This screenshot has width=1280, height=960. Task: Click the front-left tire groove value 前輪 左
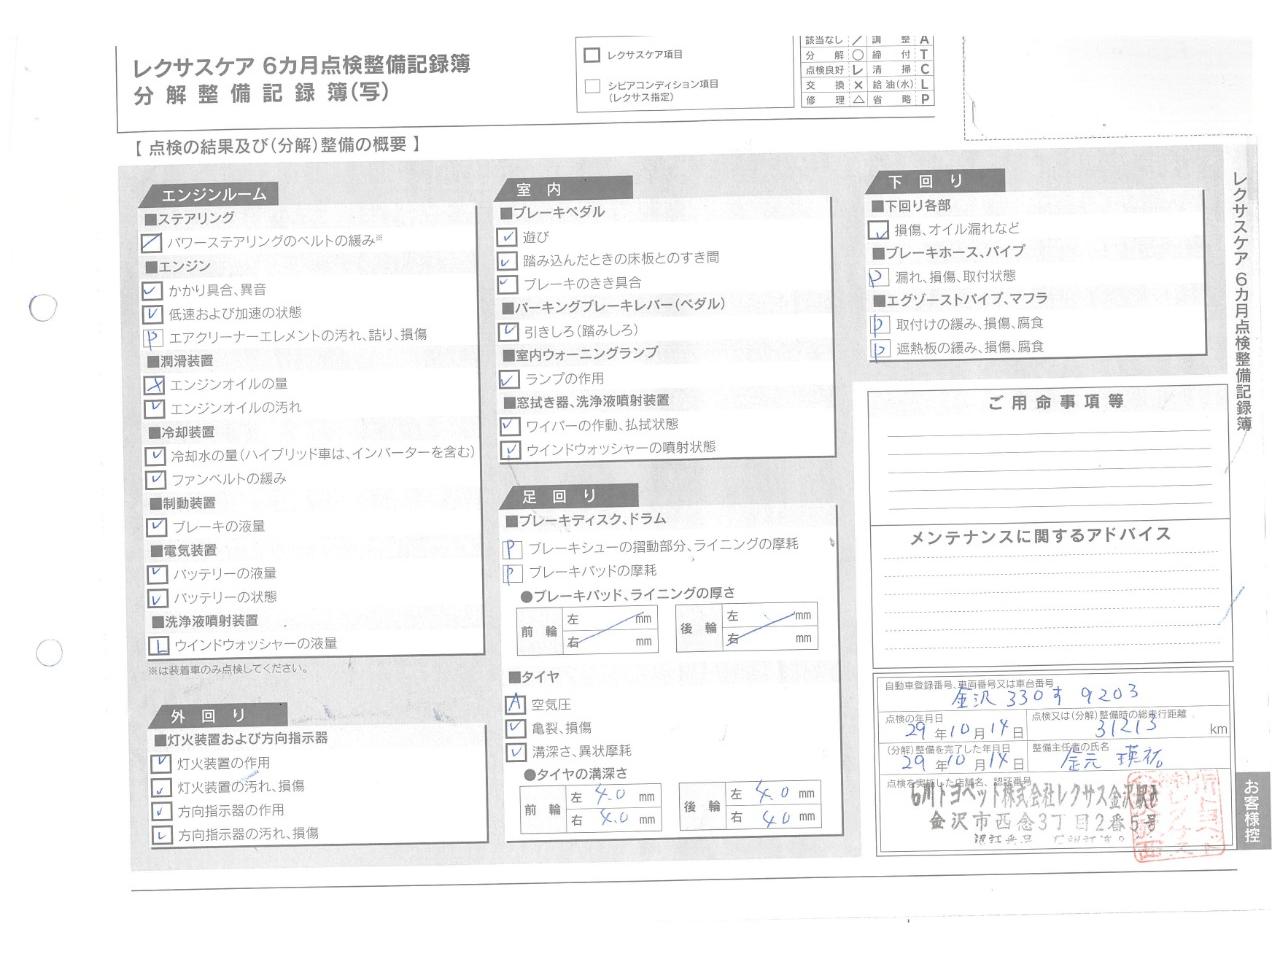click(x=613, y=797)
